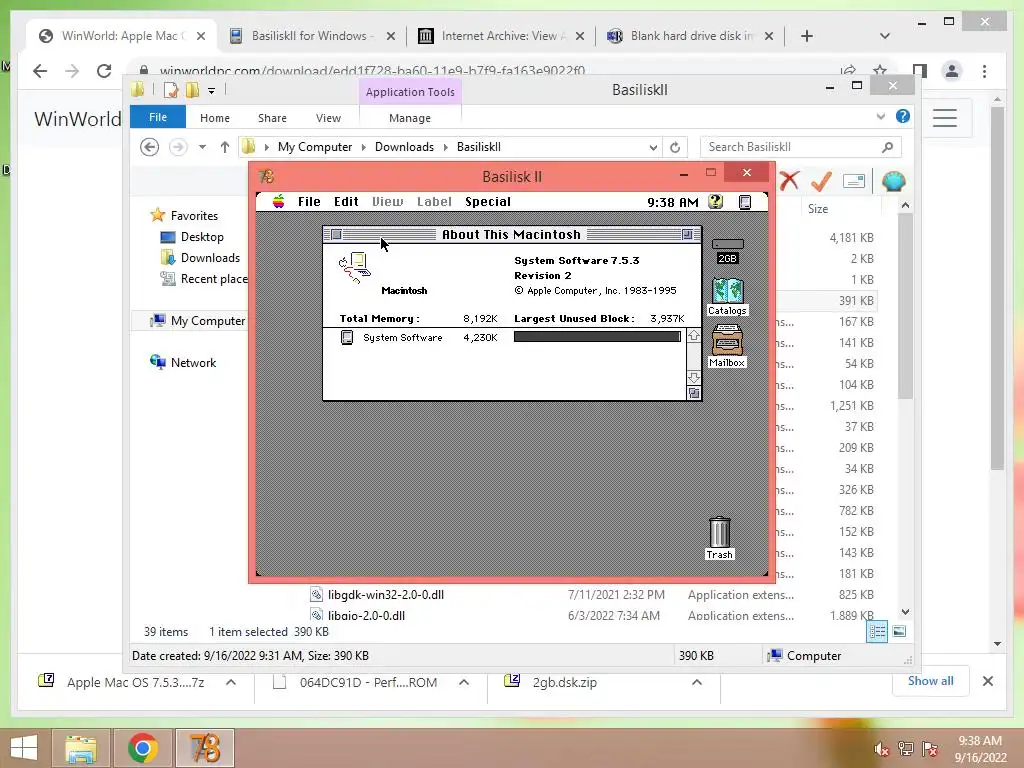Go back in Explorer navigation
Screen dimensions: 1024x768
(150, 147)
